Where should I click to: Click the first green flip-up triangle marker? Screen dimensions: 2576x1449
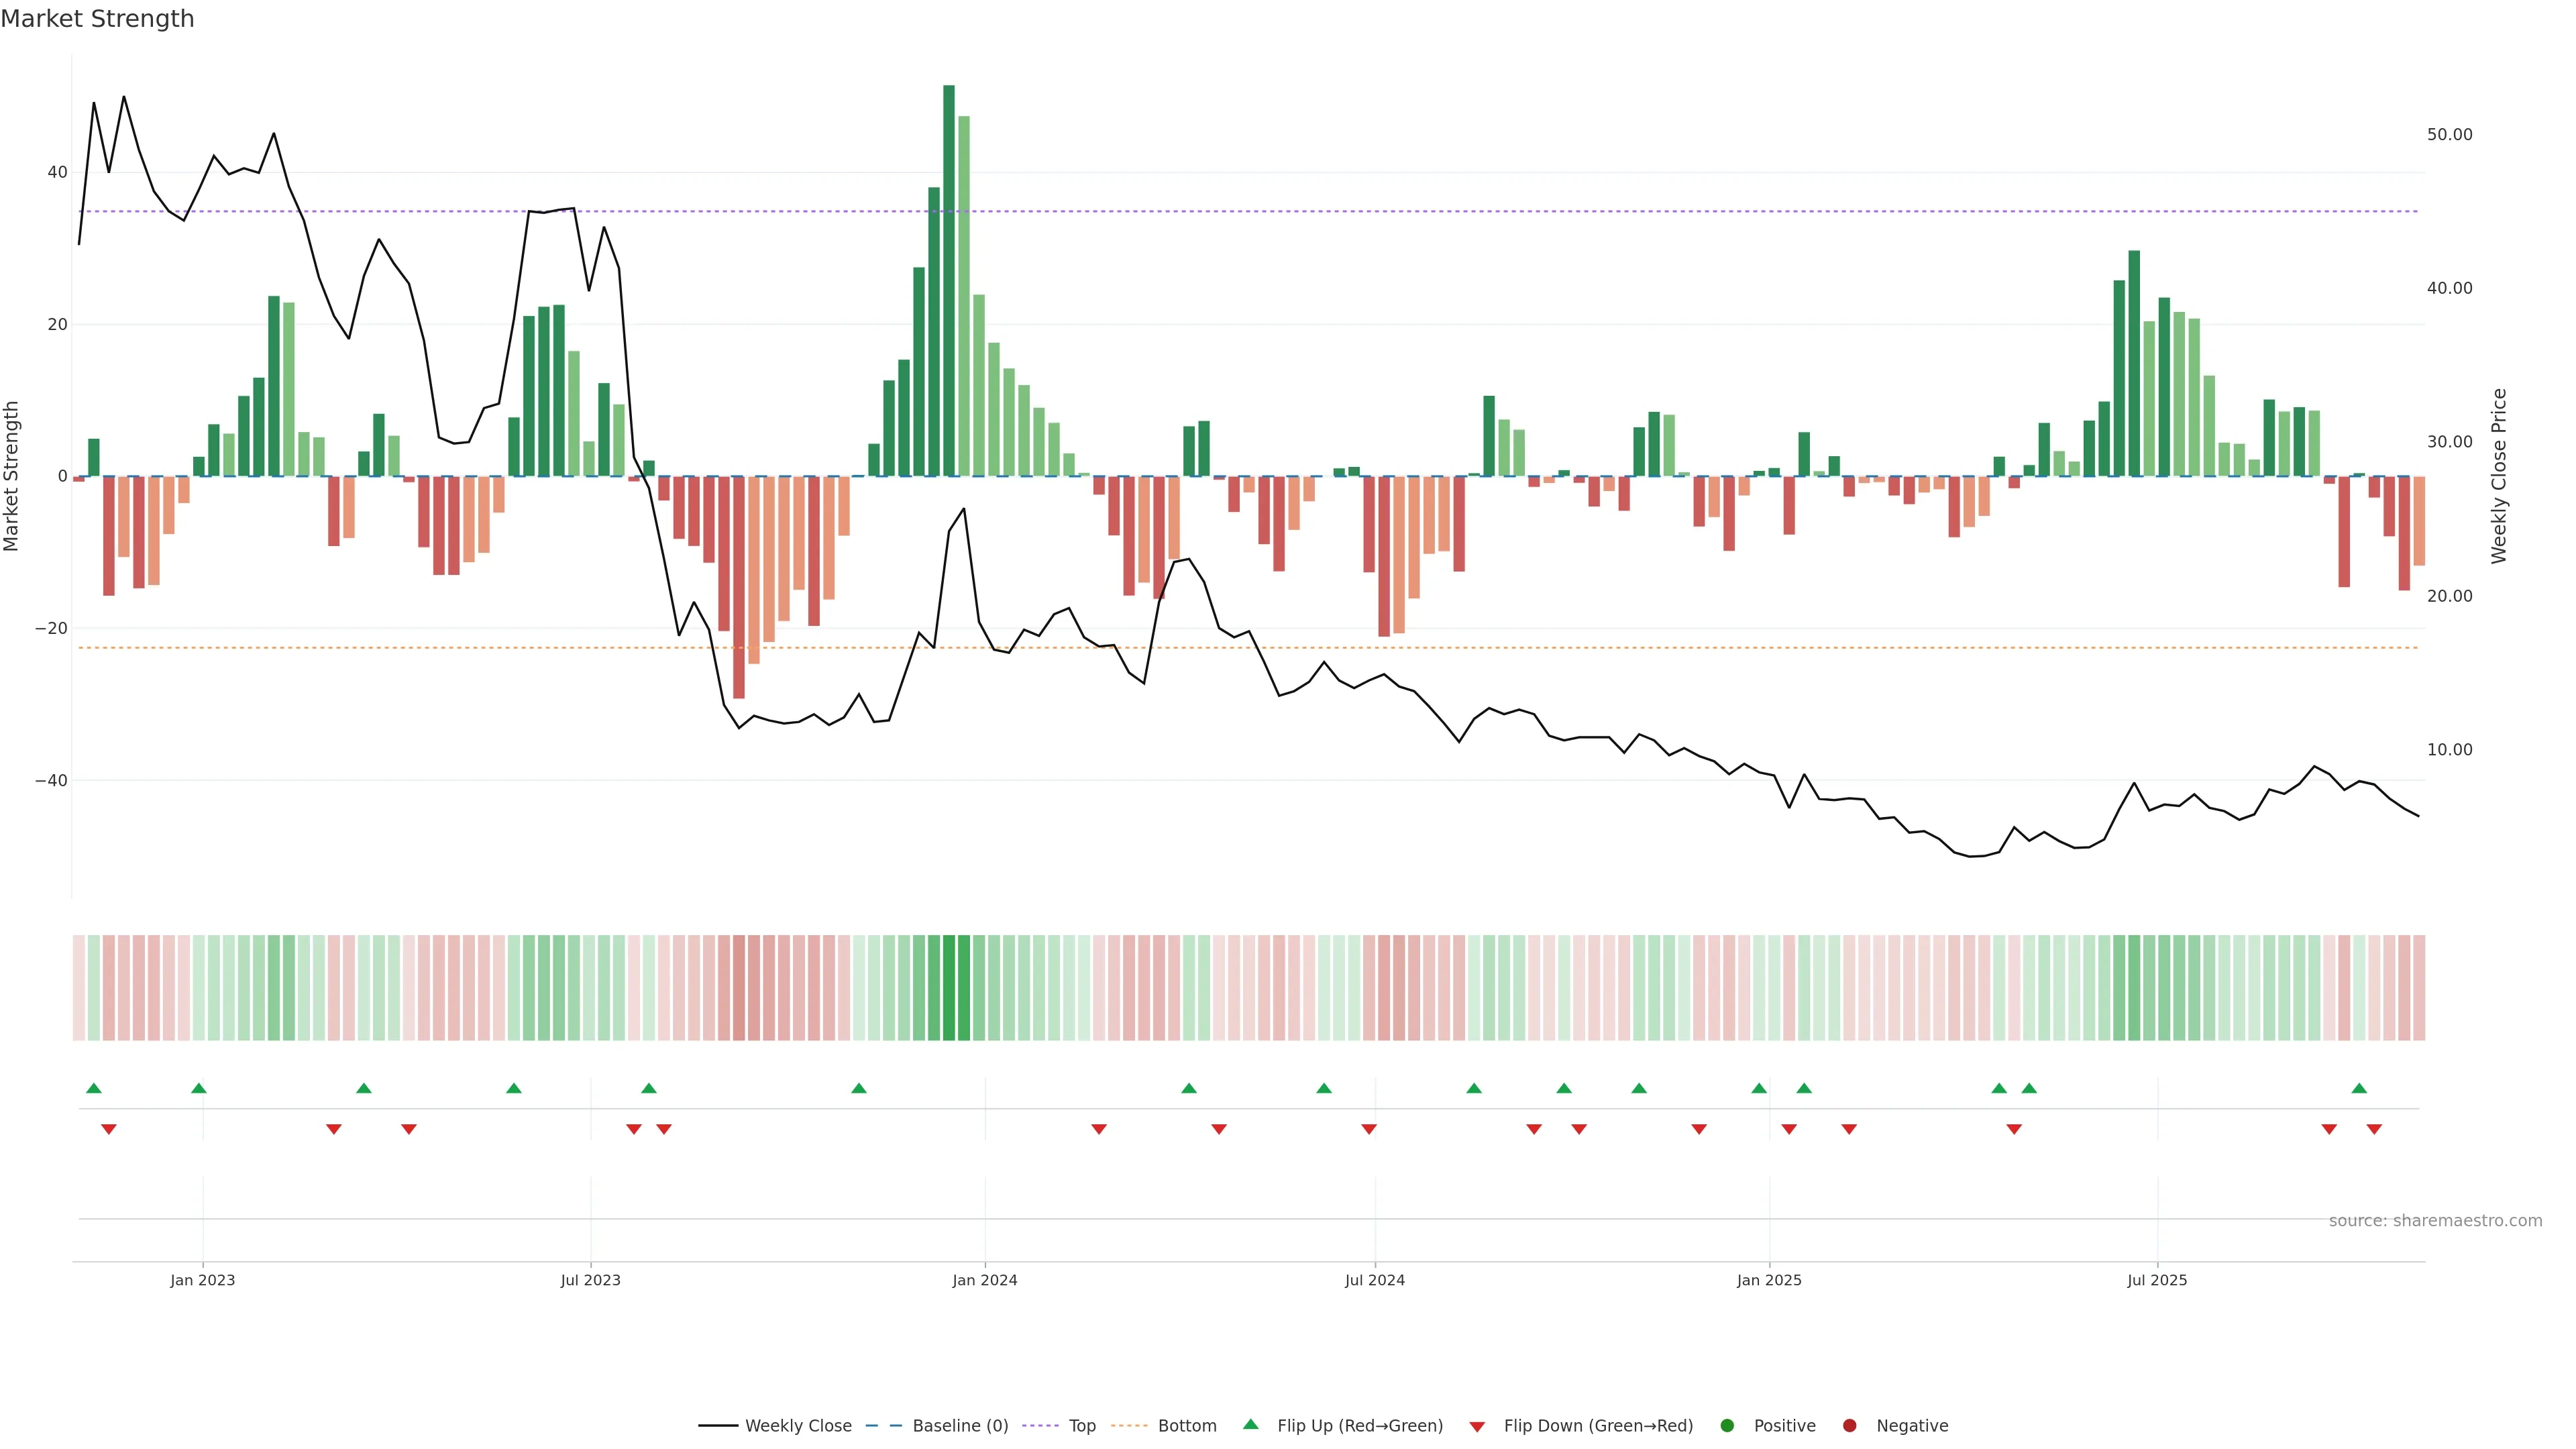tap(94, 1088)
